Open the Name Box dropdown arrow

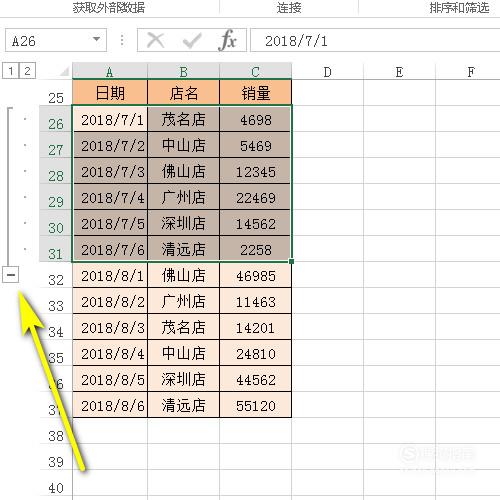click(96, 39)
